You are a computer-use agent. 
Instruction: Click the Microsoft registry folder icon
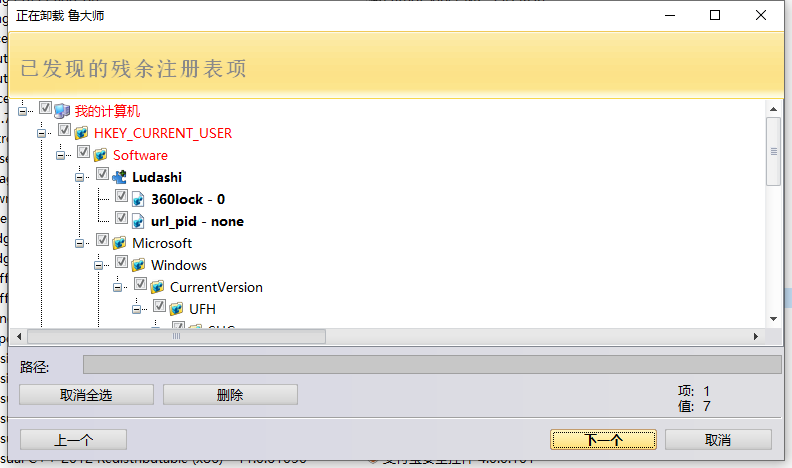pyautogui.click(x=119, y=243)
